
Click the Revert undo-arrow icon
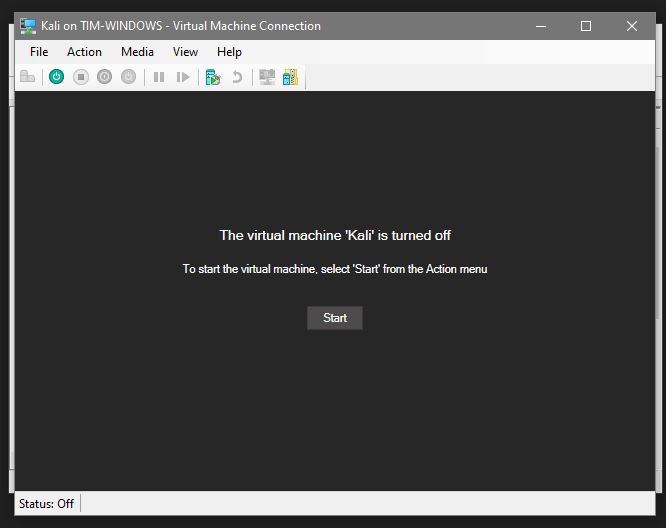point(237,77)
